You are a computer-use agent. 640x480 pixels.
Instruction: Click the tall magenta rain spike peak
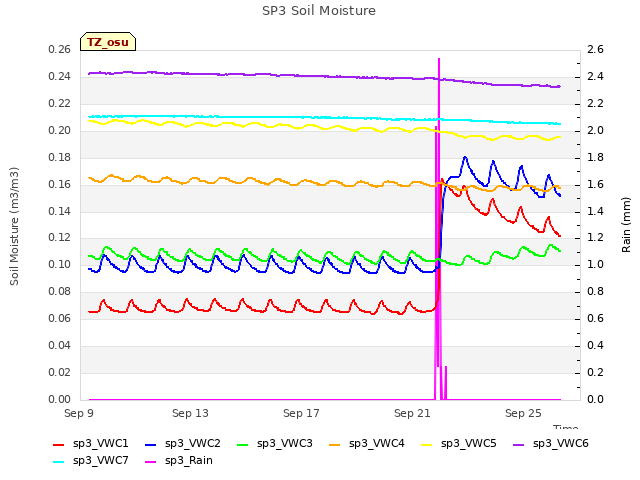tap(439, 60)
